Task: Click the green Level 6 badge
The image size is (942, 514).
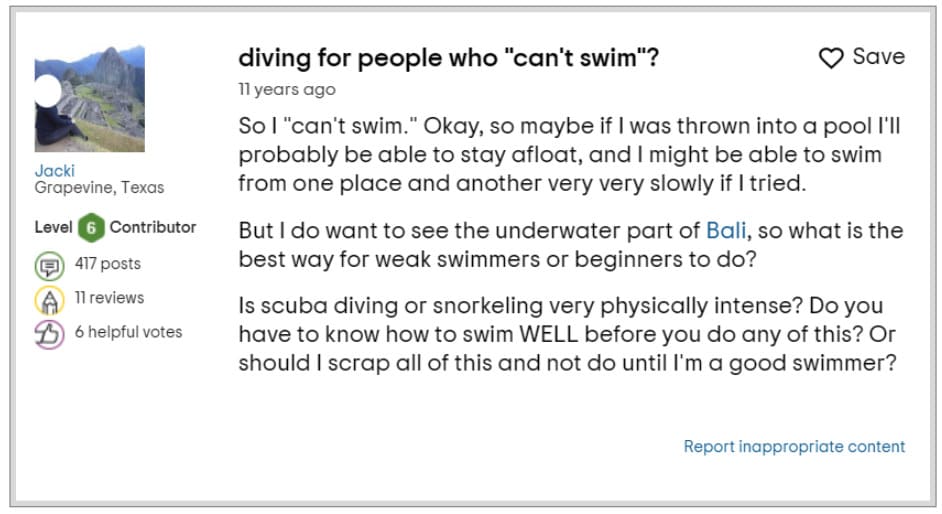Action: (x=91, y=228)
